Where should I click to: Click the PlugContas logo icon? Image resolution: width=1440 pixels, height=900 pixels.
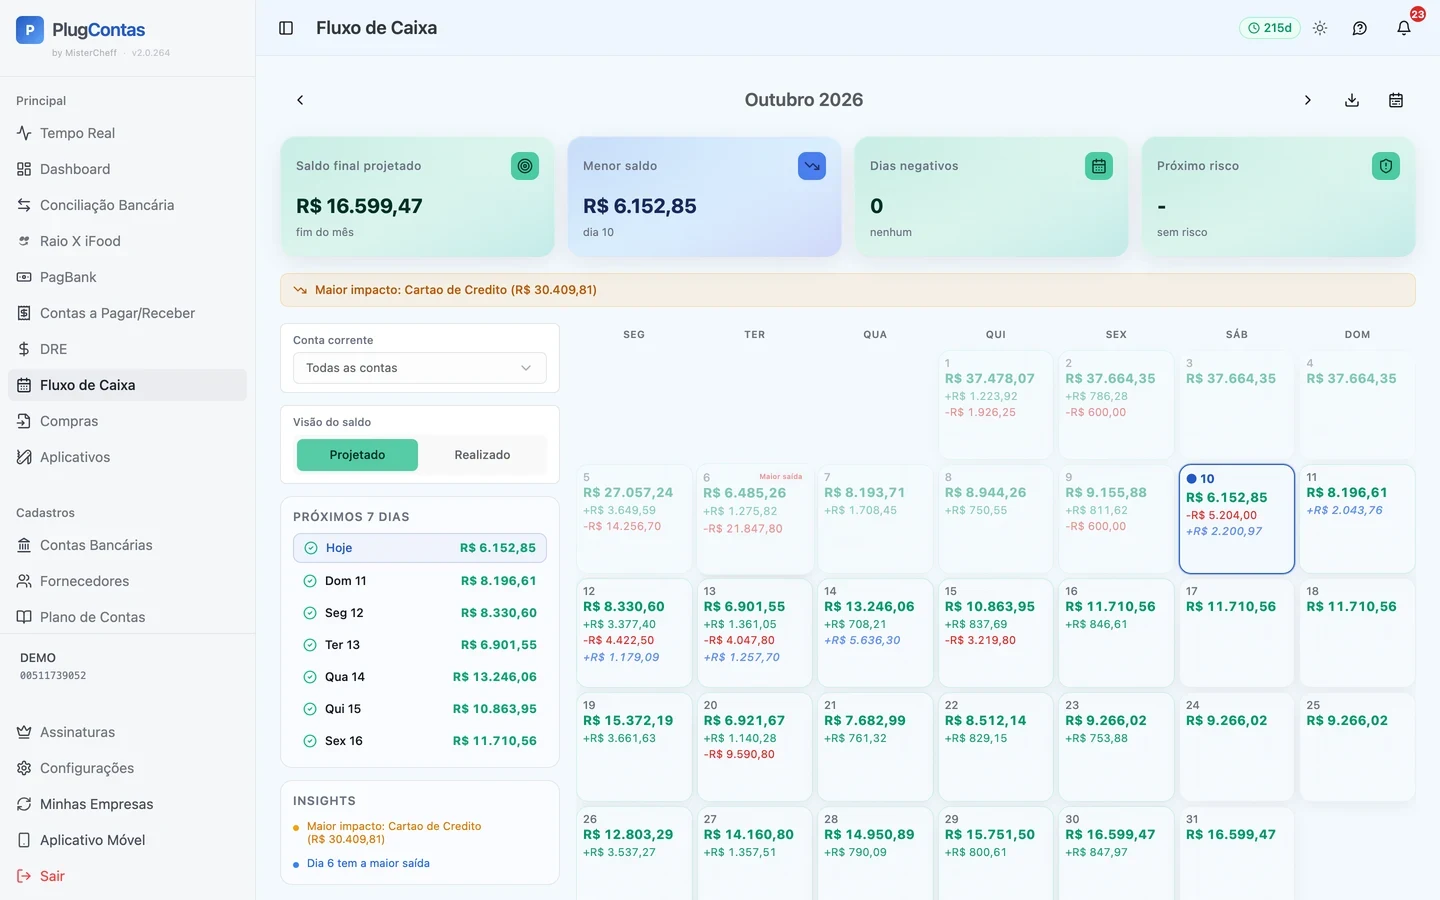pyautogui.click(x=30, y=30)
